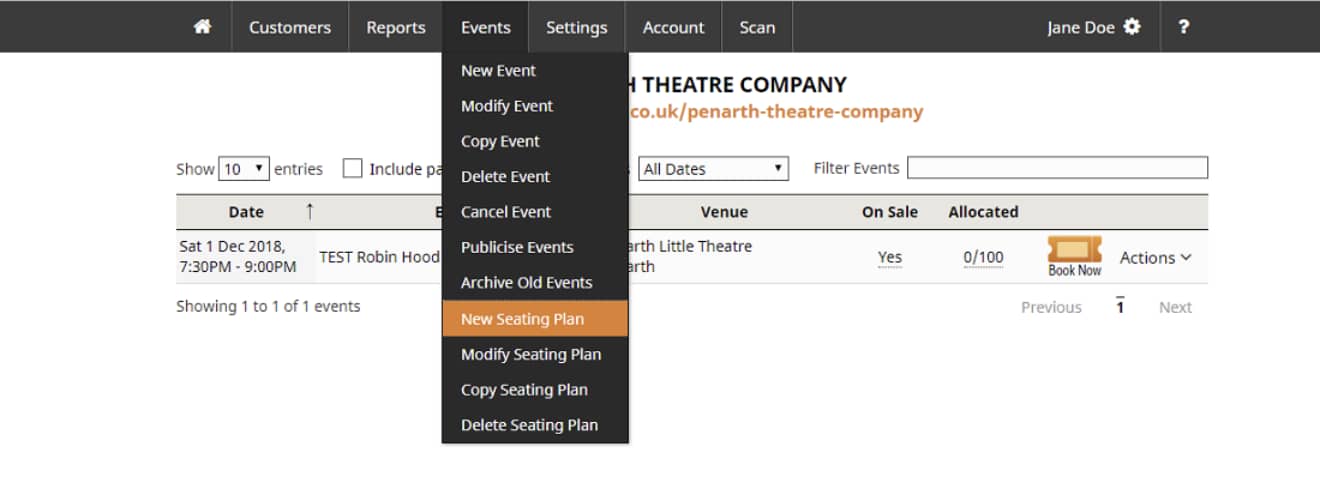Toggle the Include past events checkbox

tap(352, 169)
